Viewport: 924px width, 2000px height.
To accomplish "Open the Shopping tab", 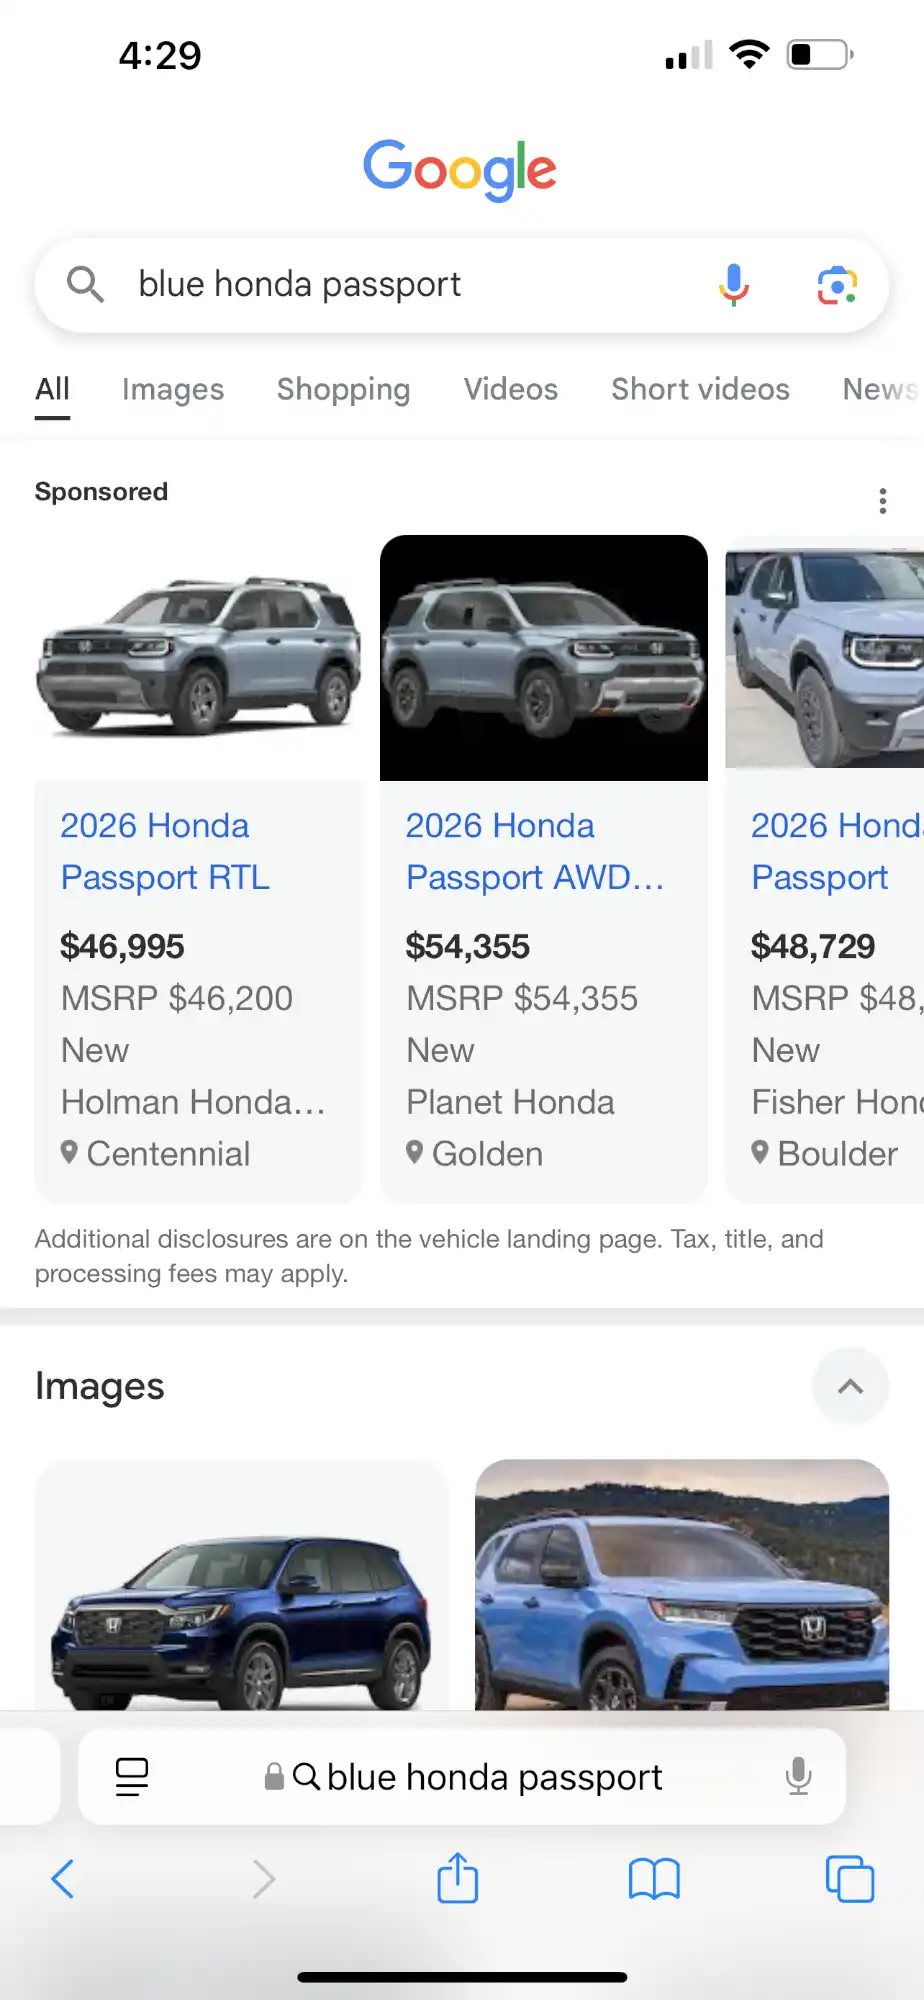I will pyautogui.click(x=343, y=390).
